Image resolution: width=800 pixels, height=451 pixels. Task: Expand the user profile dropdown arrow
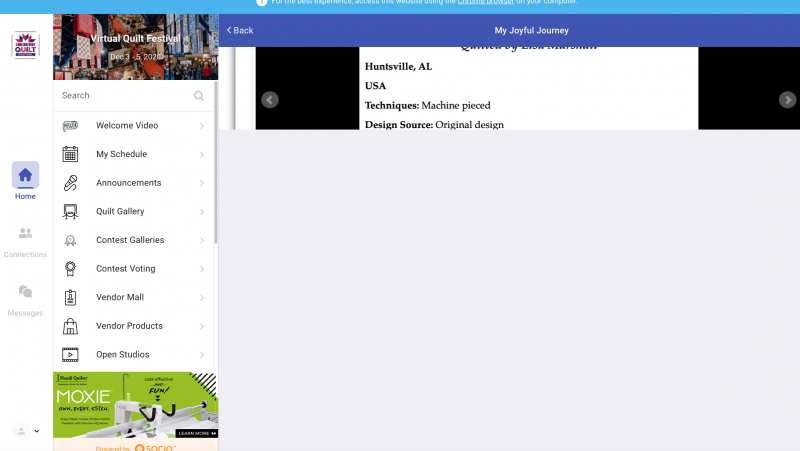pyautogui.click(x=37, y=431)
